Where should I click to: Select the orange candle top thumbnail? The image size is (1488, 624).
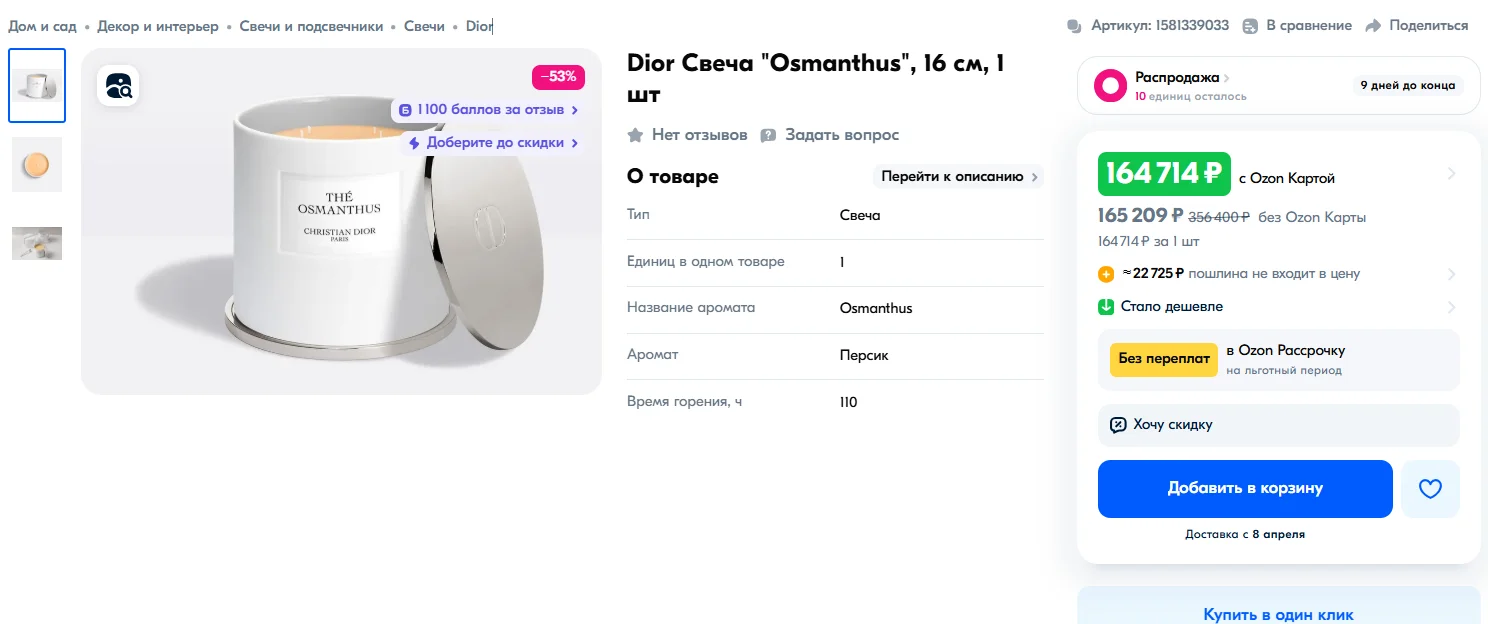click(x=37, y=165)
